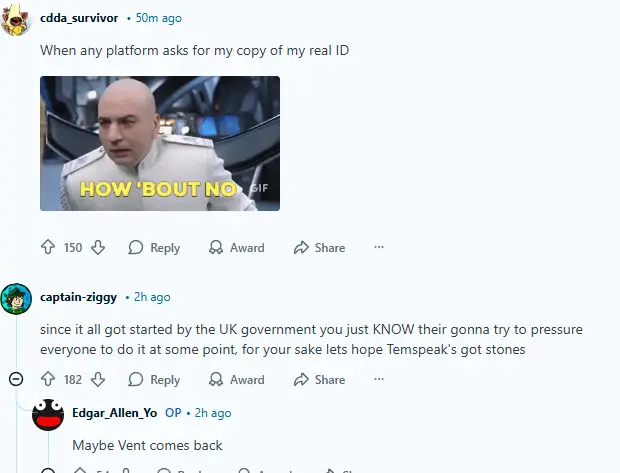The height and width of the screenshot is (473, 620).
Task: Upvote captain-ziggy's comment
Action: click(48, 379)
